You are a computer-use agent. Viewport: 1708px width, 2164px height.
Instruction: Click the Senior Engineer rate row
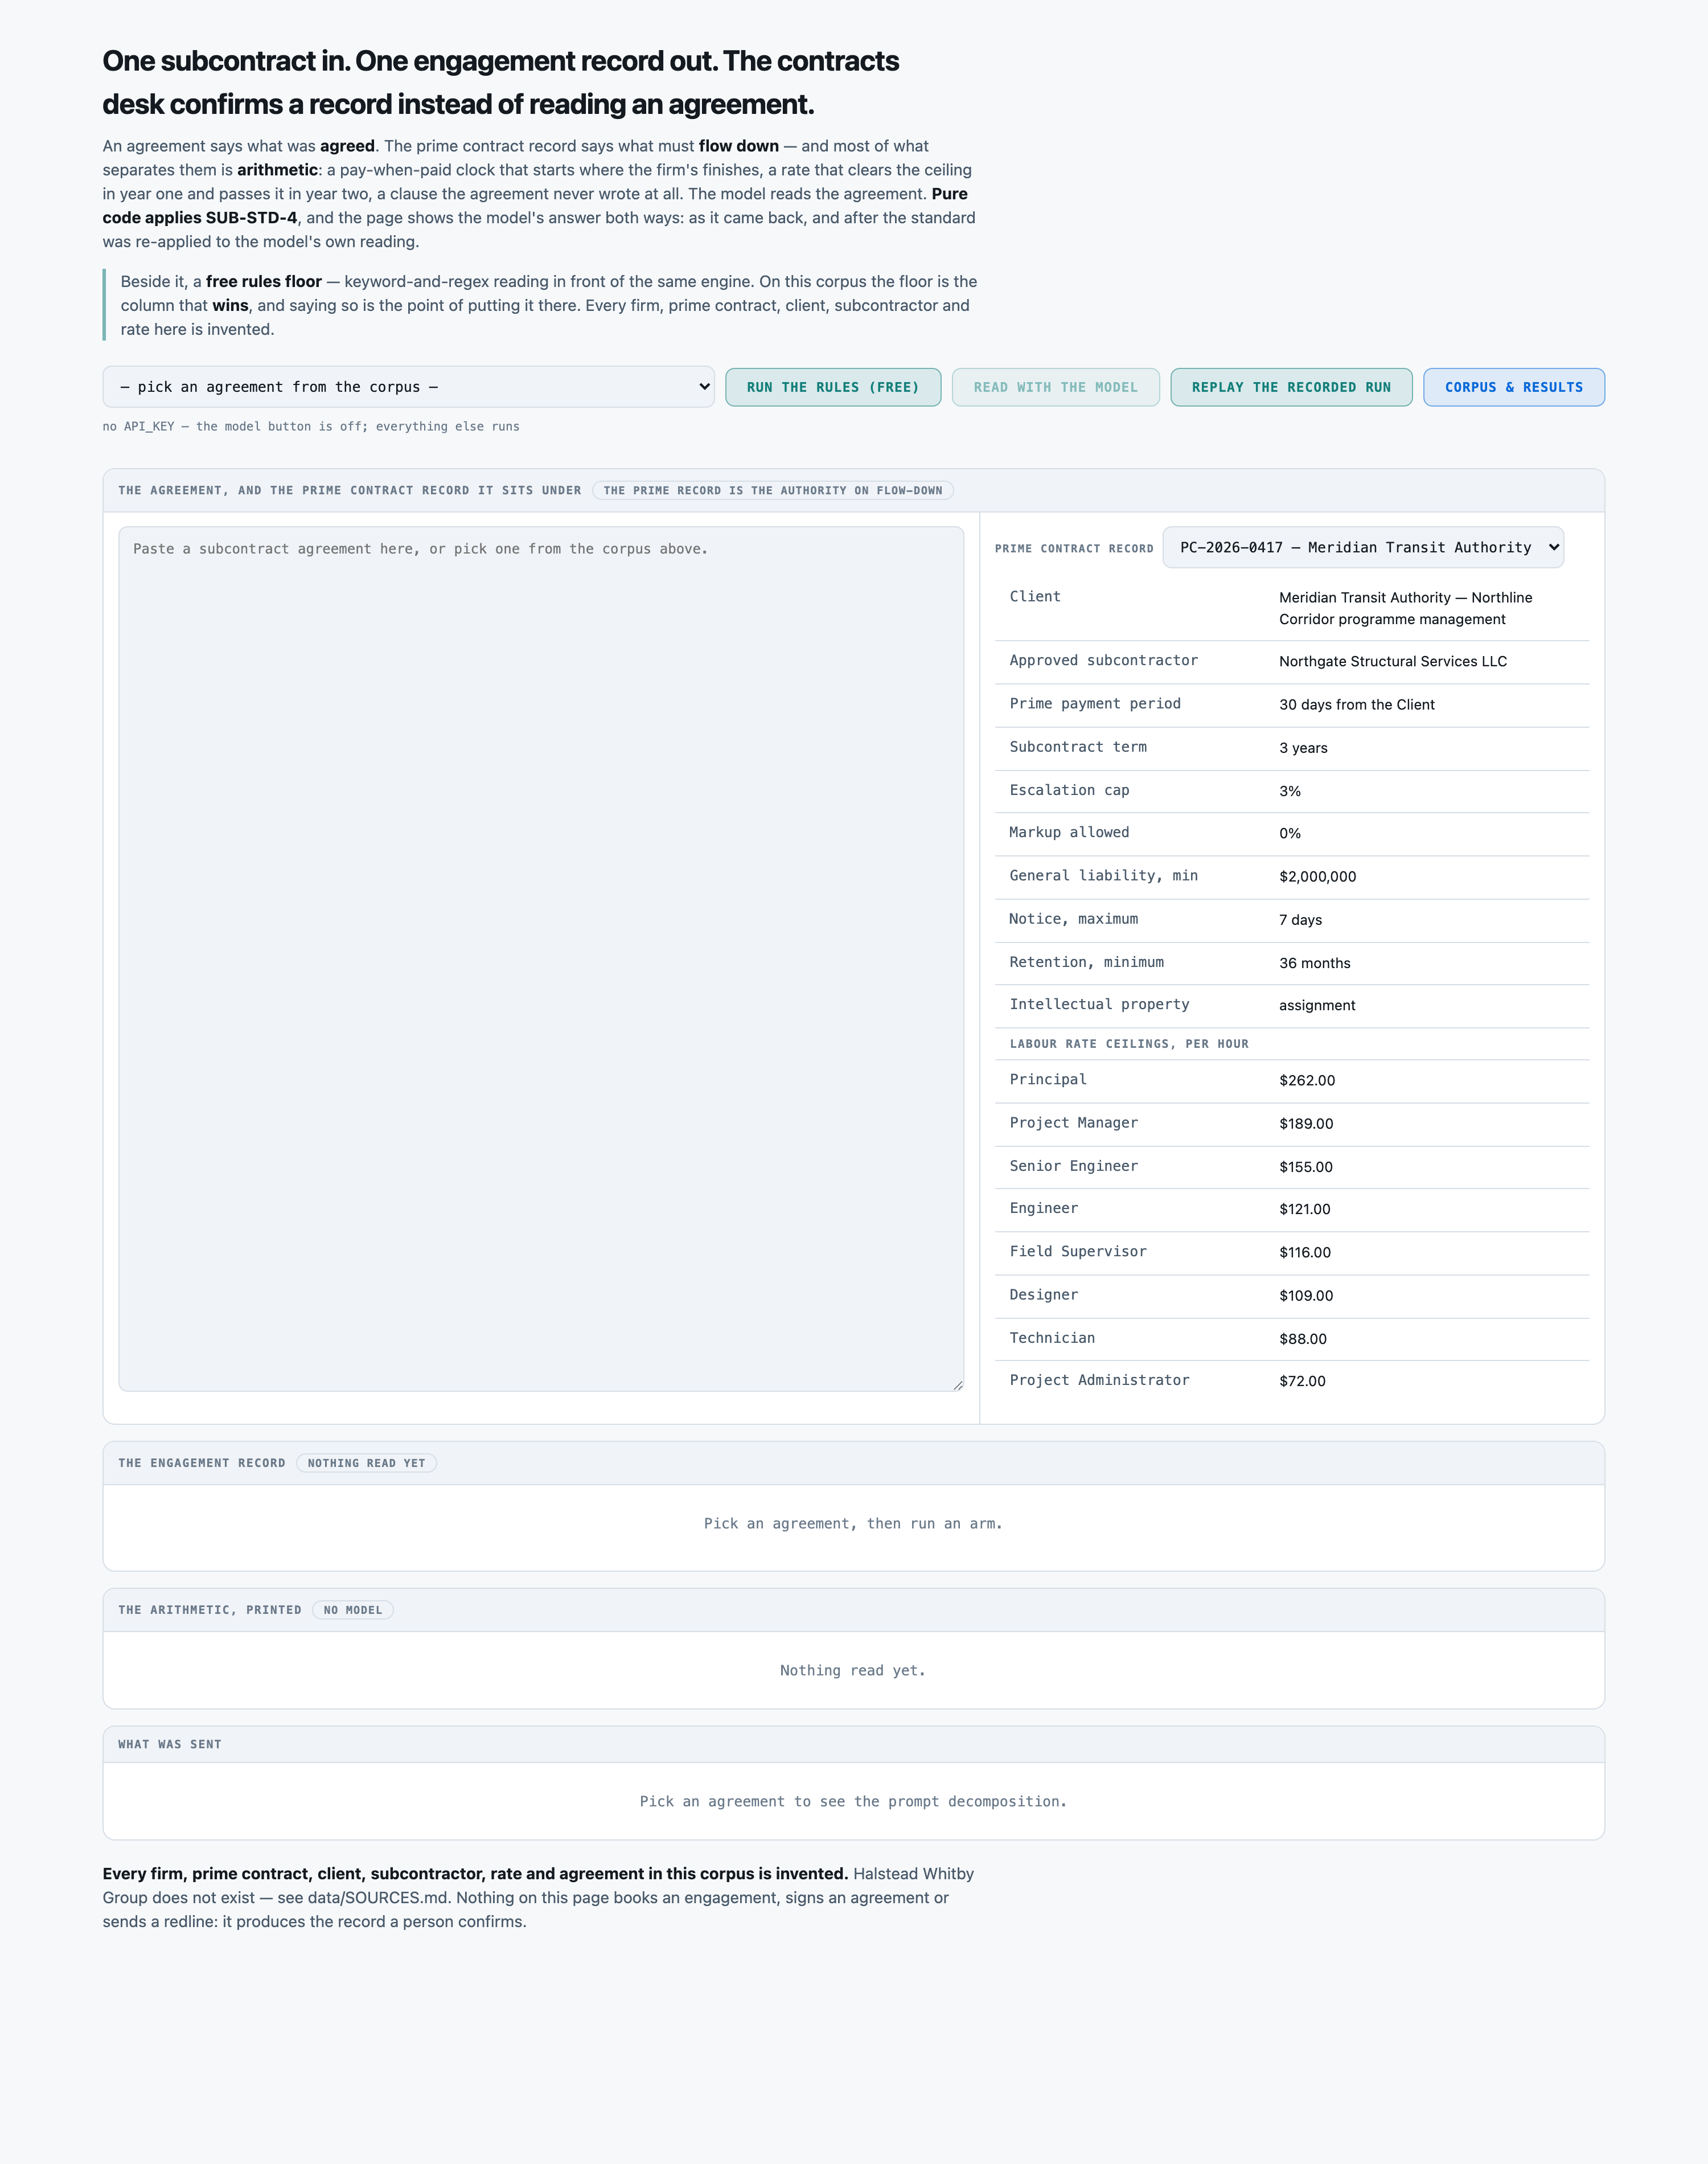coord(1292,1167)
